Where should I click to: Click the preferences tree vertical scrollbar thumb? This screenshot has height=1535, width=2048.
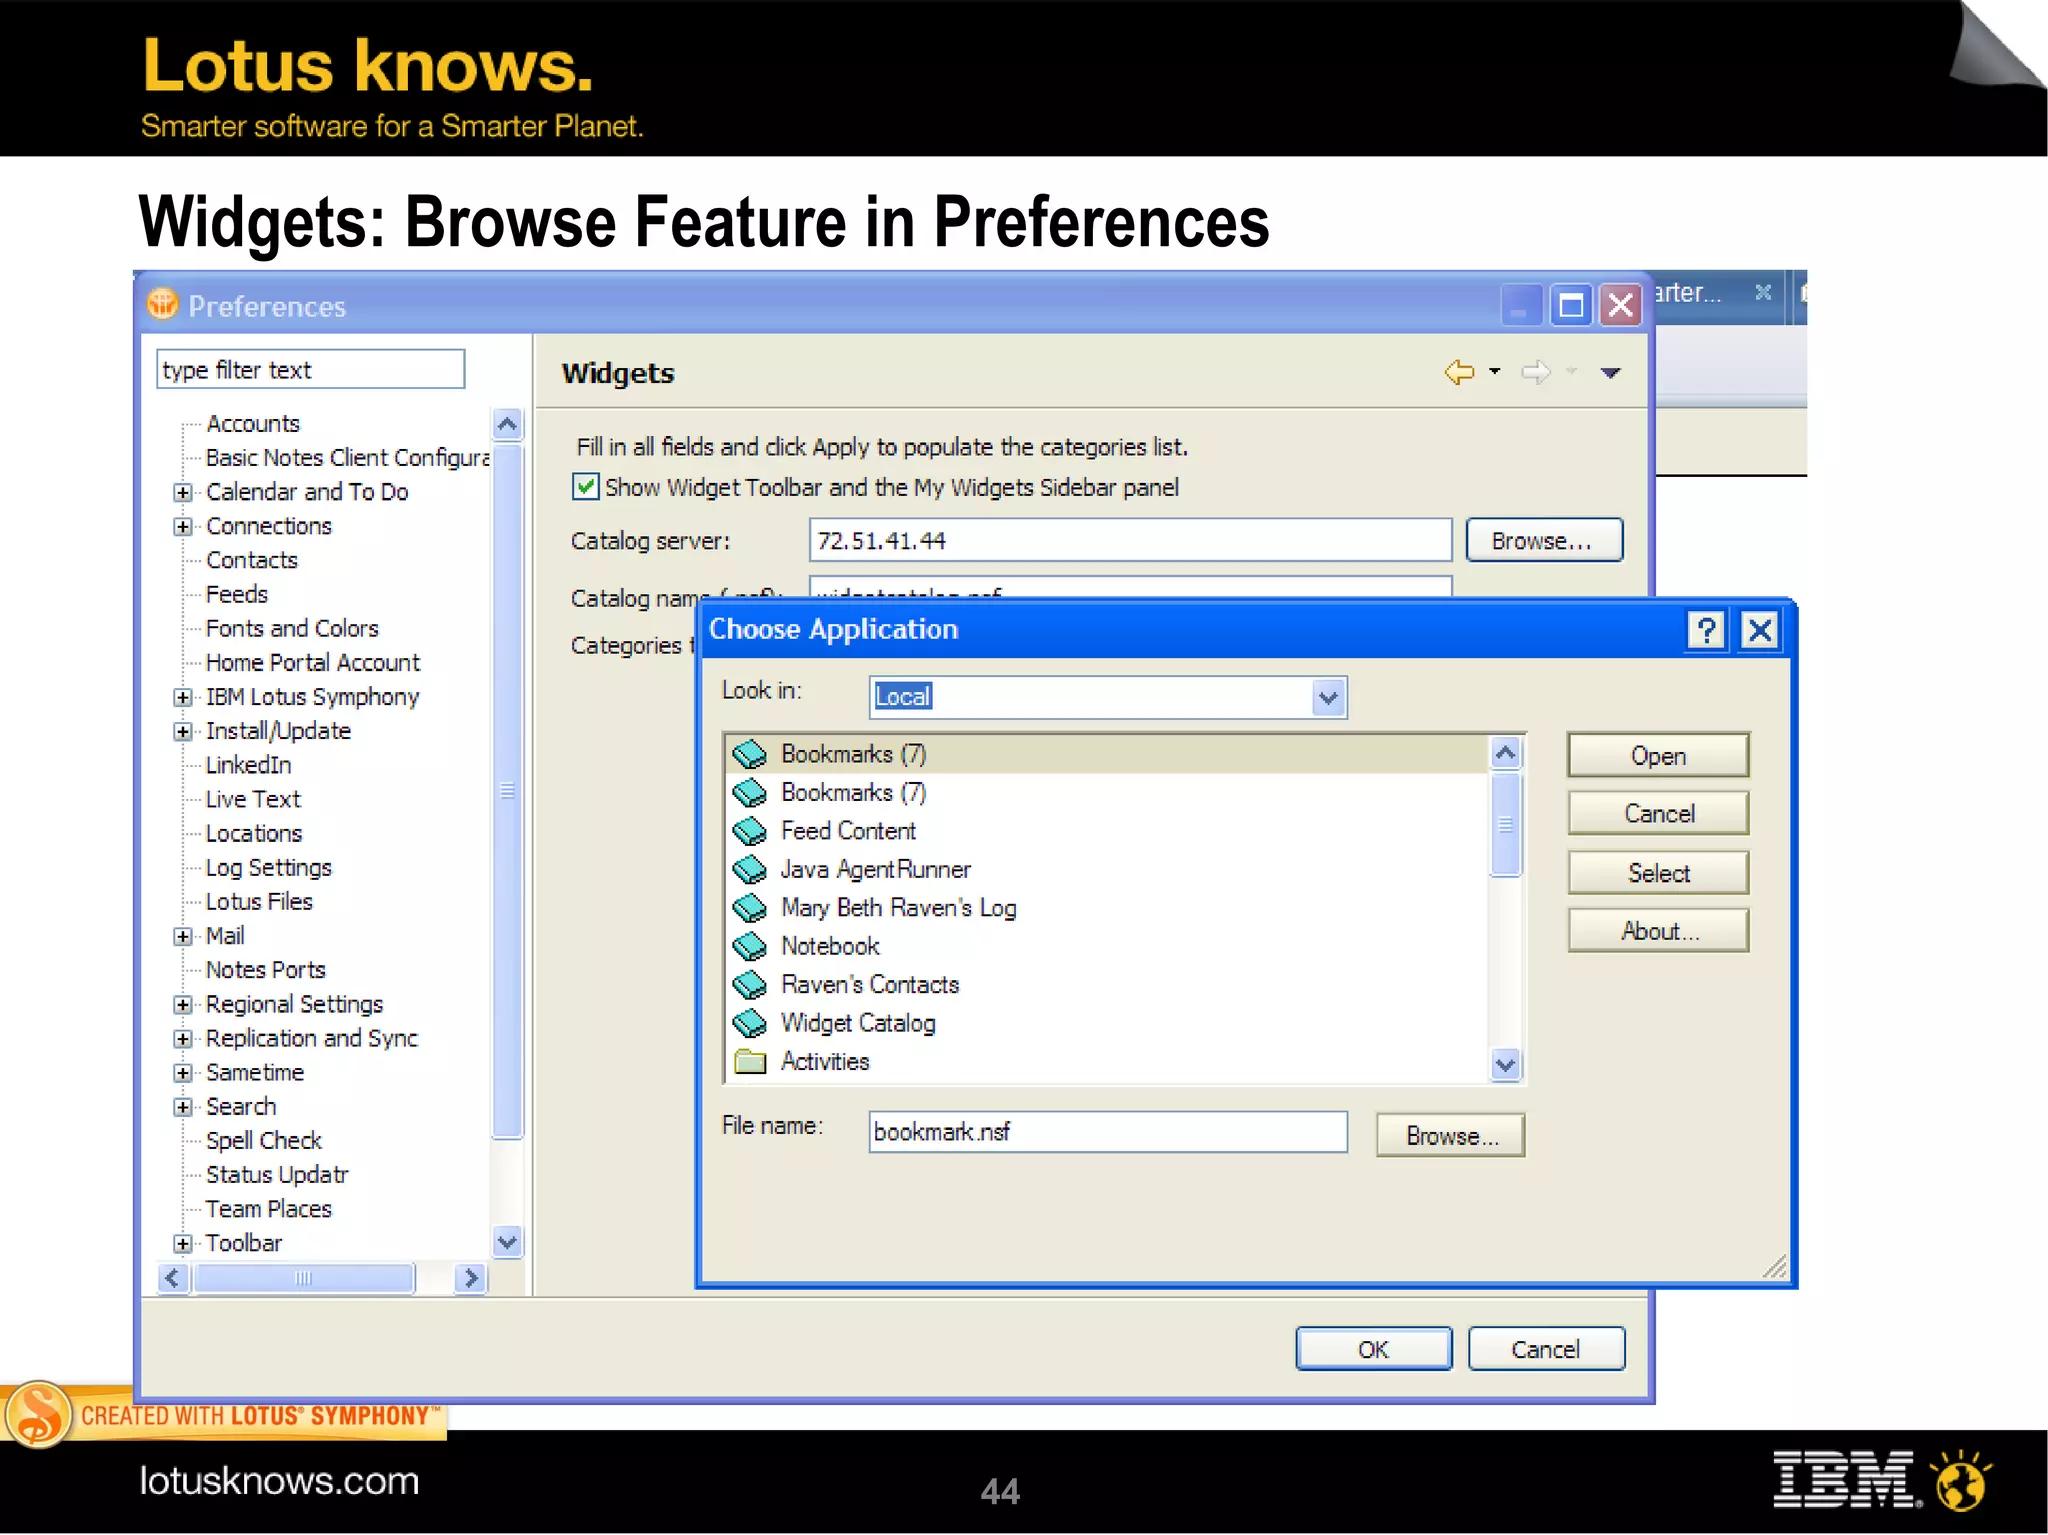[507, 791]
